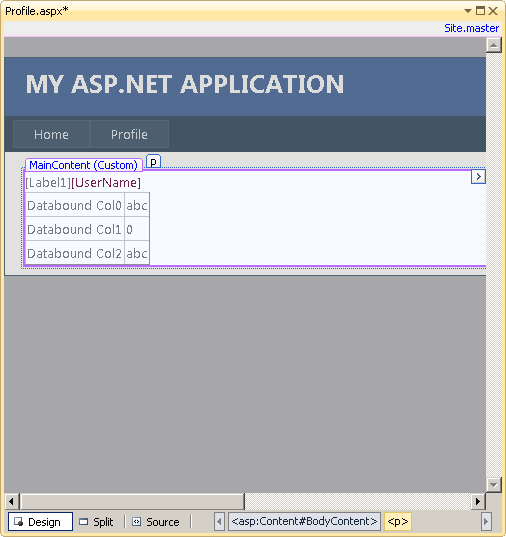
Task: Click the vertical scrollbar down arrow
Action: 494,485
